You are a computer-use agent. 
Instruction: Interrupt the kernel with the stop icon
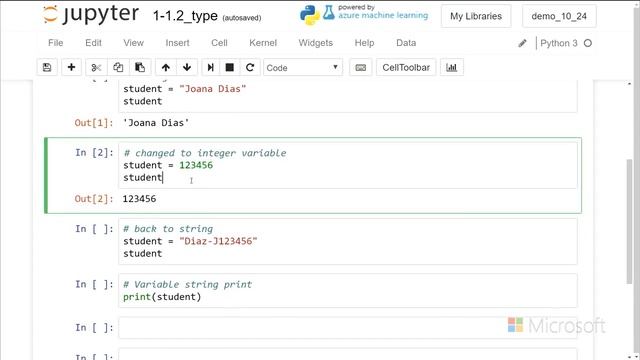(230, 67)
